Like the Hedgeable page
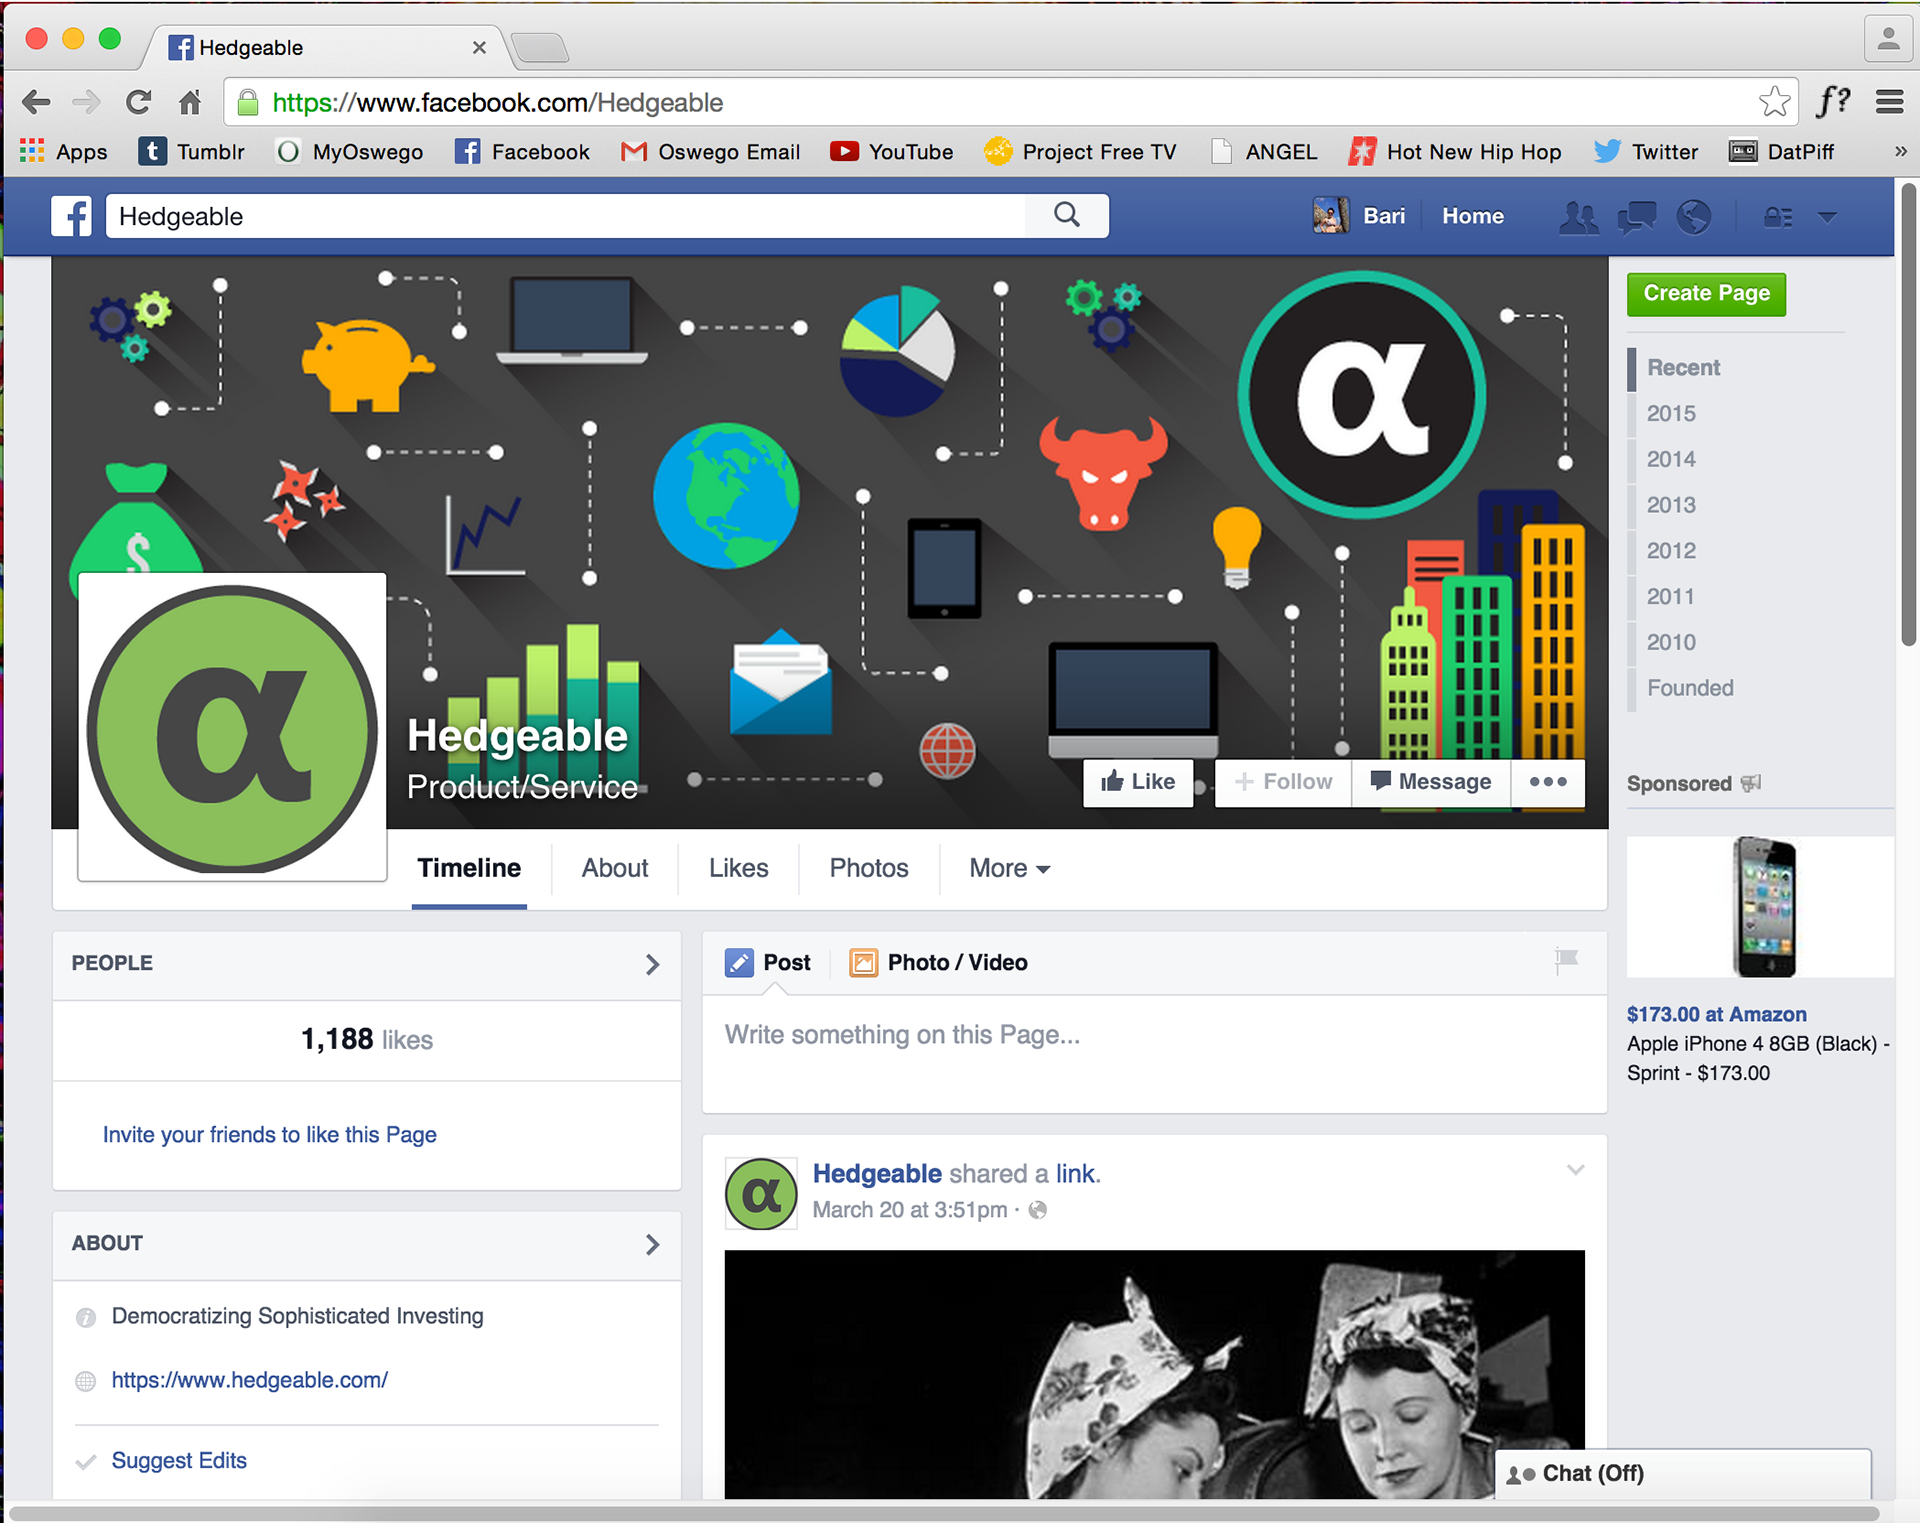The width and height of the screenshot is (1920, 1523). (1138, 782)
